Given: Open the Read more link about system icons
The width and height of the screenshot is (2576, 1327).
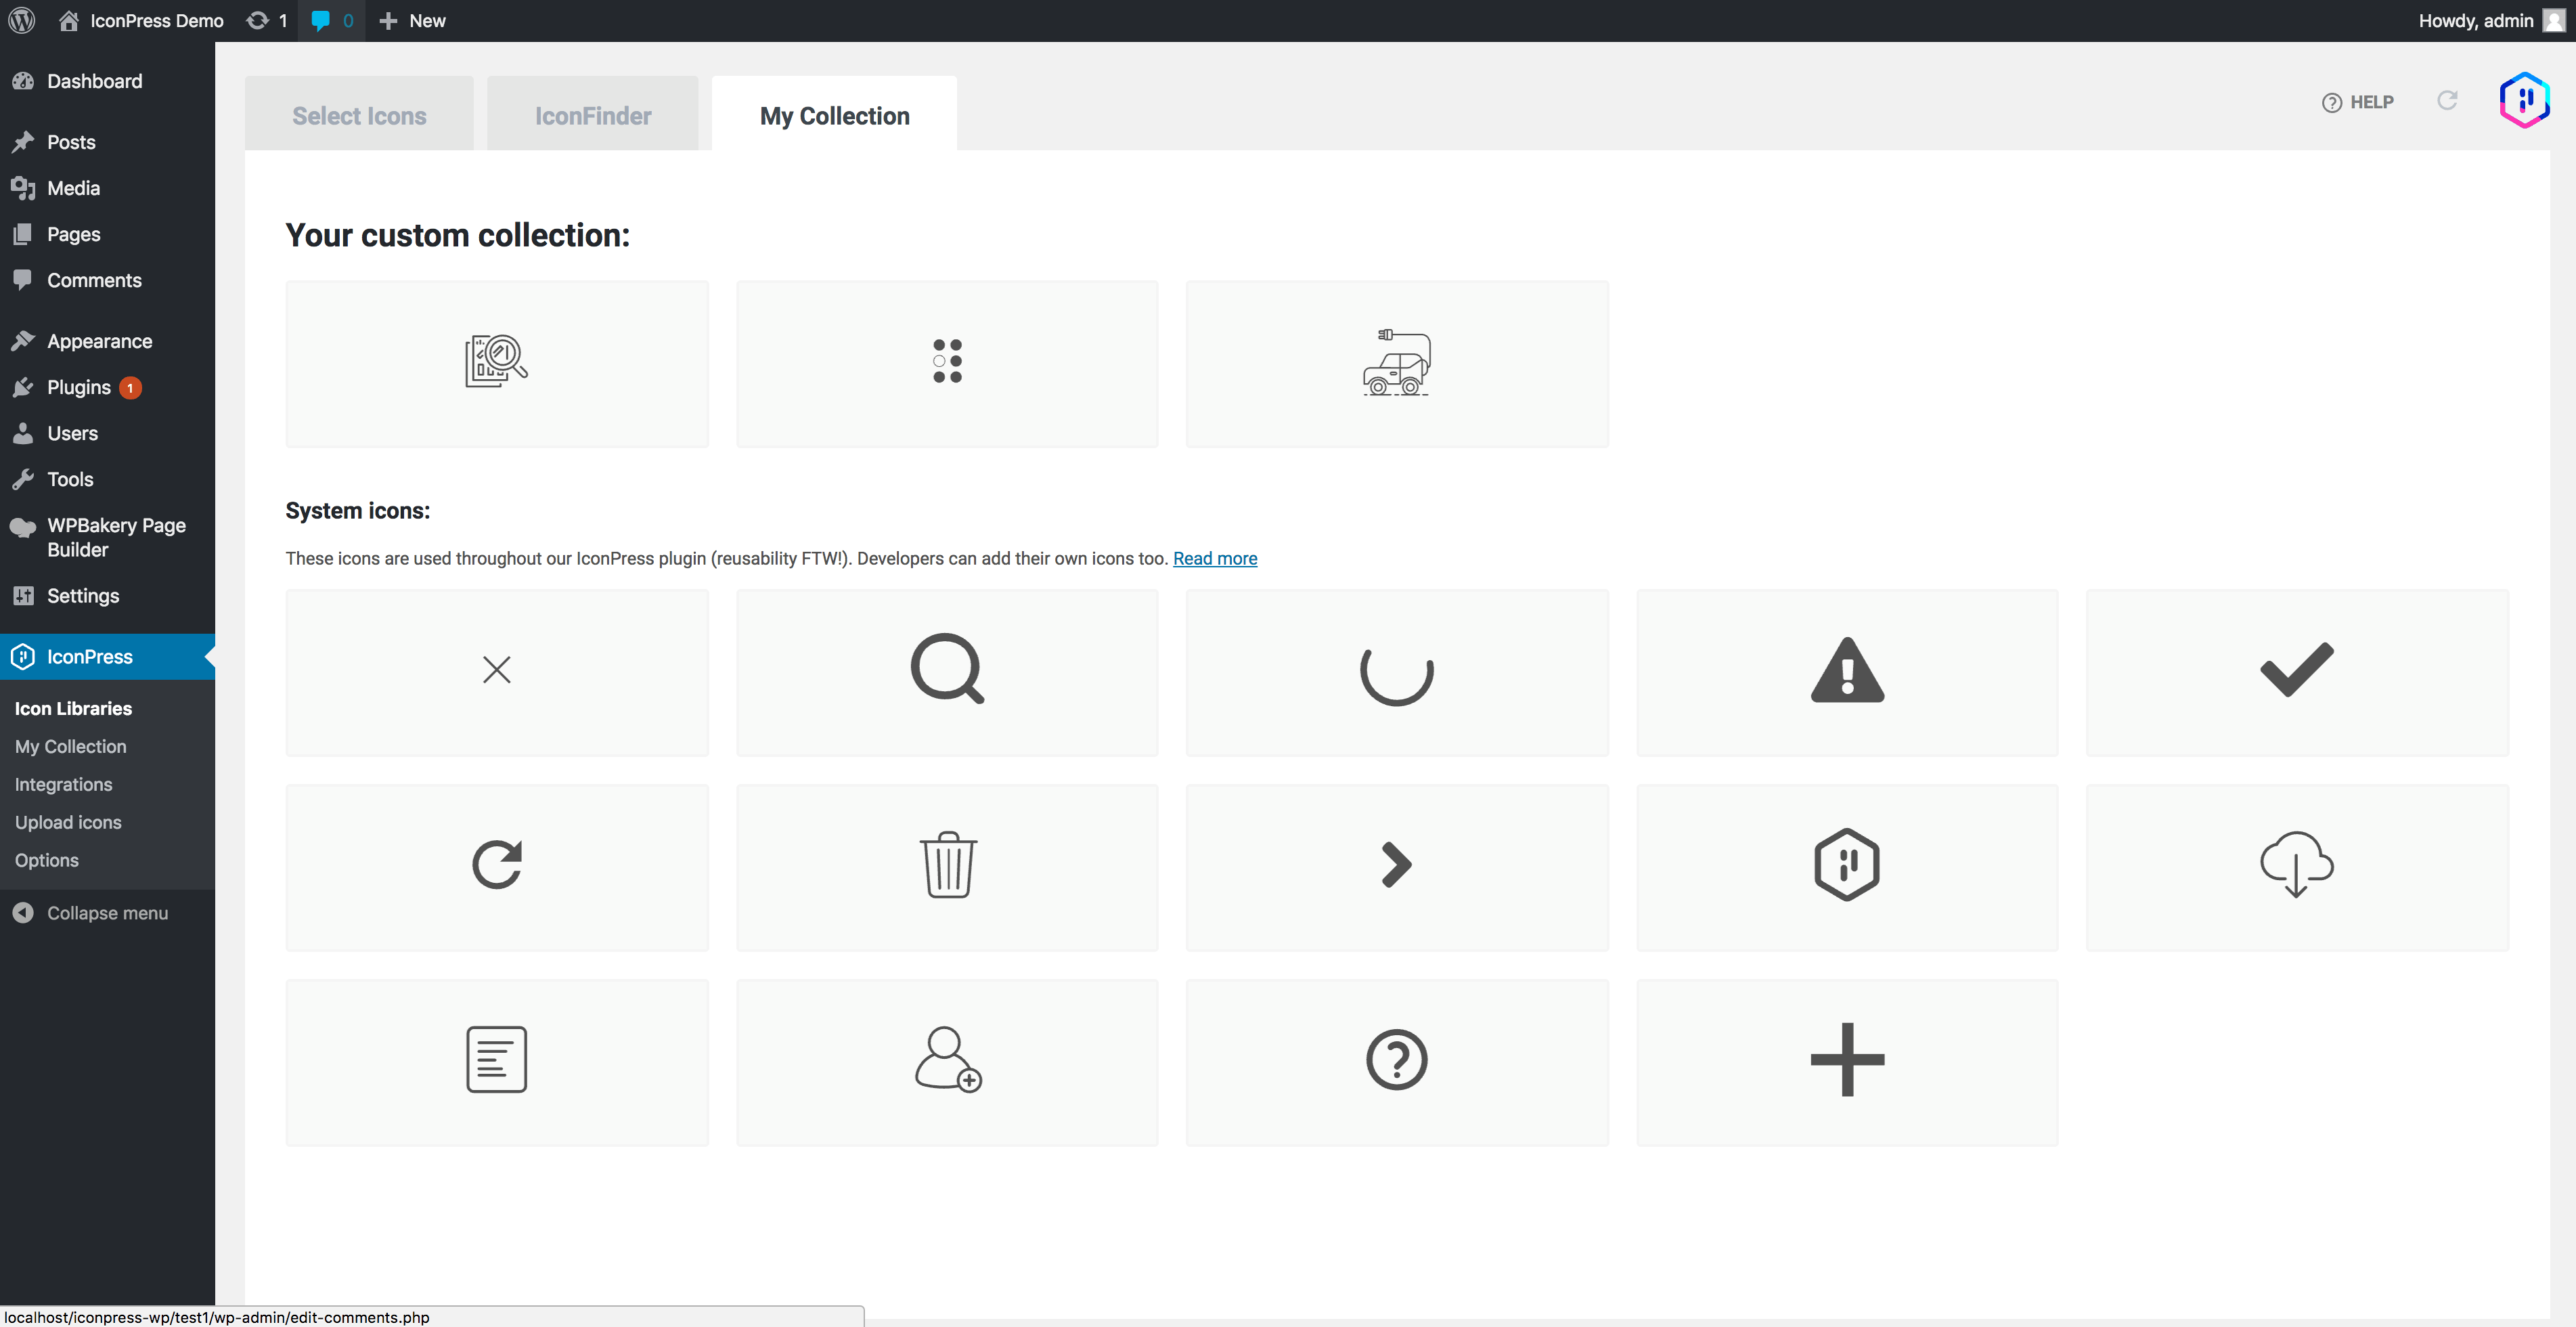Looking at the screenshot, I should tap(1215, 558).
